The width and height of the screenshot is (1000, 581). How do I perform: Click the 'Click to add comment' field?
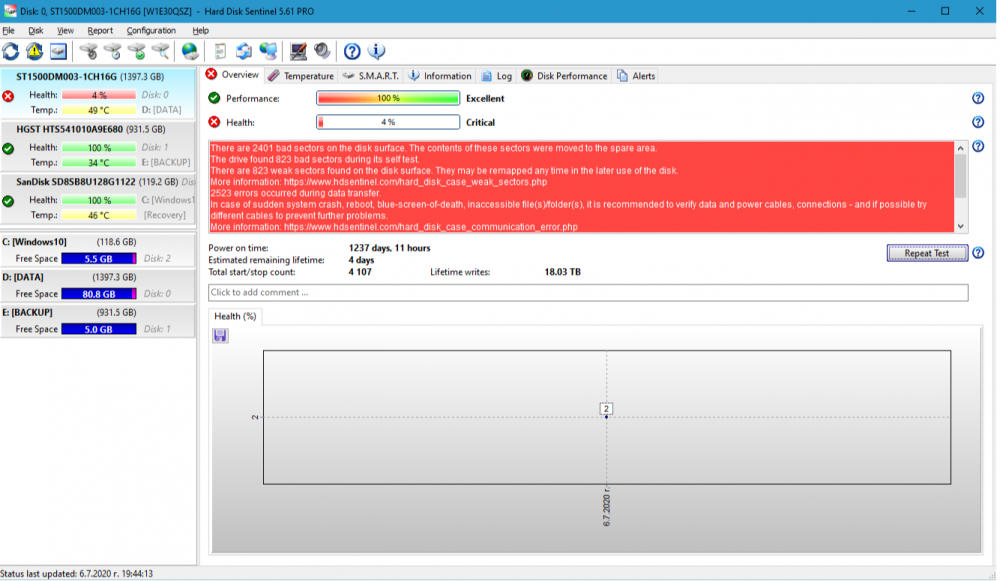coord(588,292)
